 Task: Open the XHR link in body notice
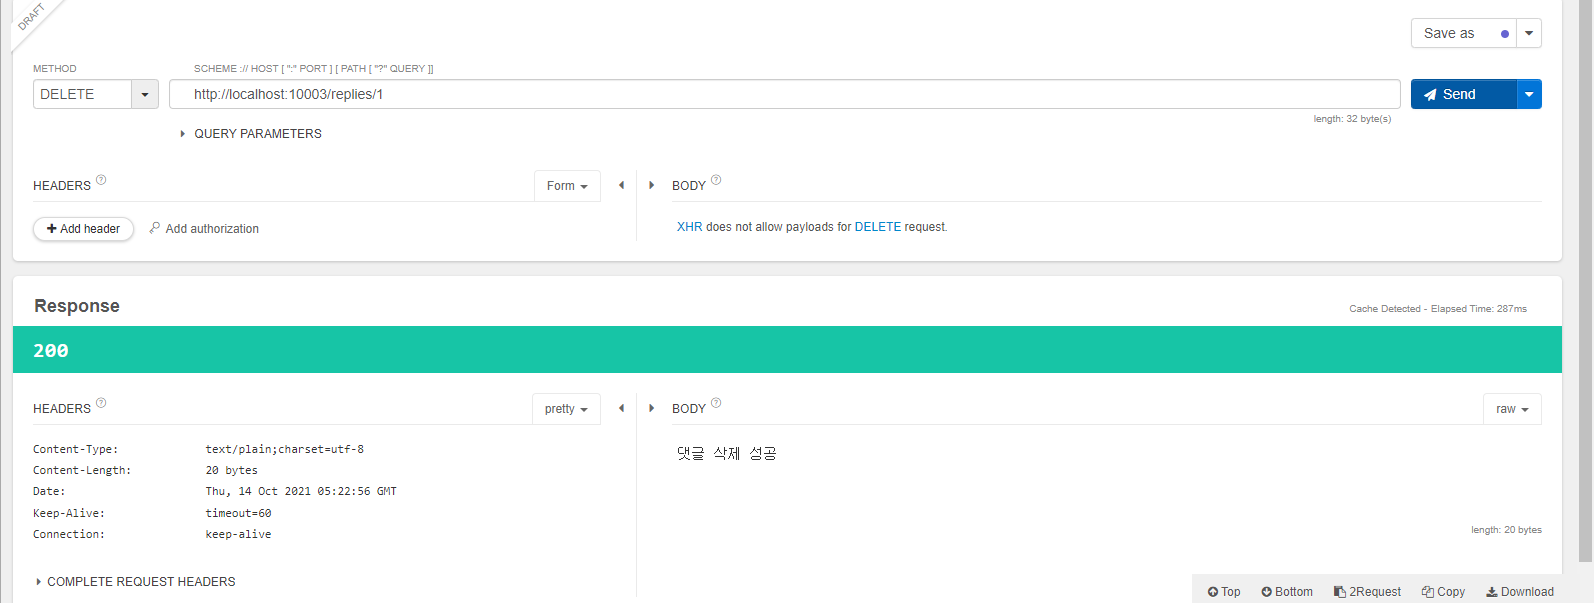(x=689, y=227)
